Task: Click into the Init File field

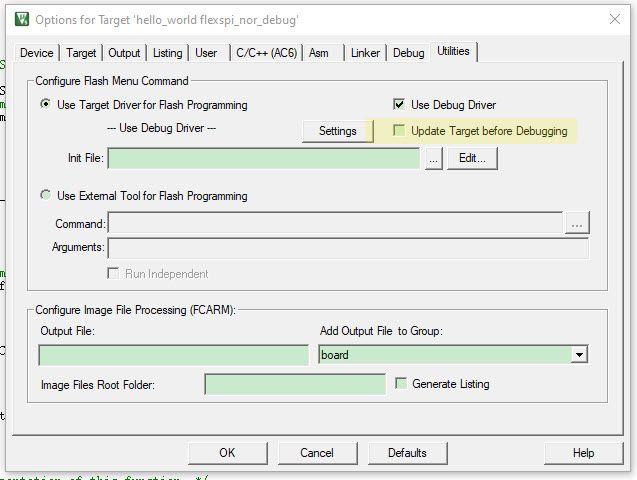Action: coord(264,158)
